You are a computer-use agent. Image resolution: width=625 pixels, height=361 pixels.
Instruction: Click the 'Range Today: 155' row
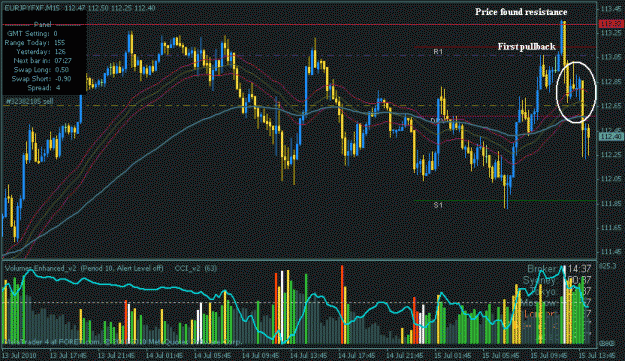(35, 43)
